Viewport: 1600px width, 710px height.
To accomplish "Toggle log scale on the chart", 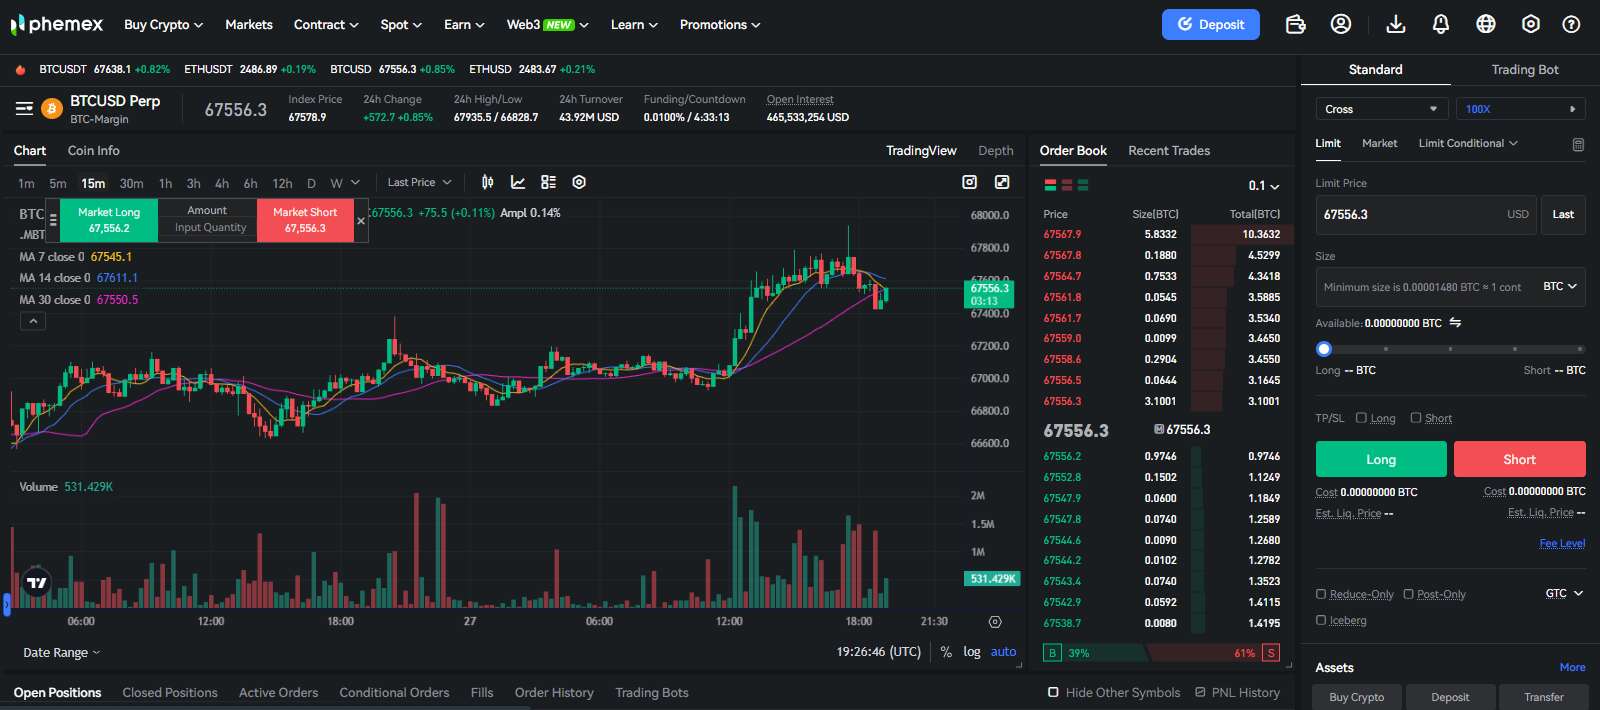I will [972, 652].
